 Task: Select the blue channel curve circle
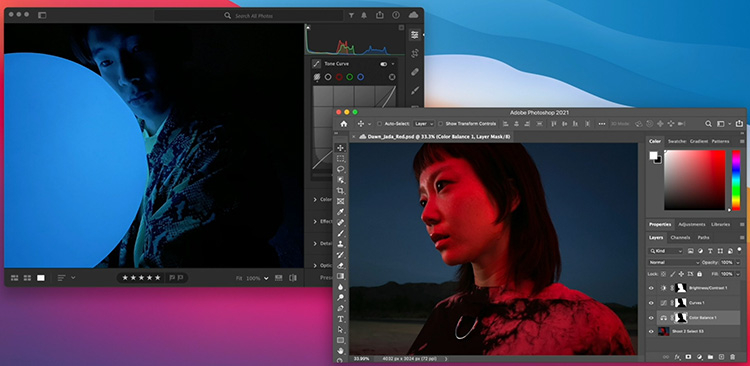click(x=360, y=77)
